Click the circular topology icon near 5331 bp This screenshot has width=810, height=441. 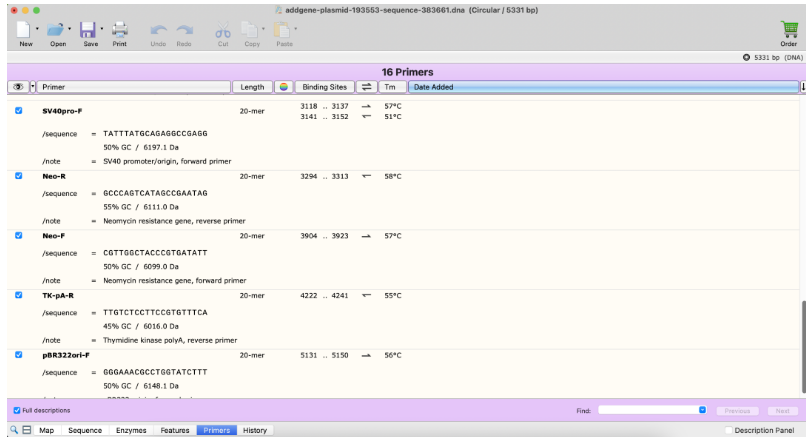pyautogui.click(x=746, y=57)
